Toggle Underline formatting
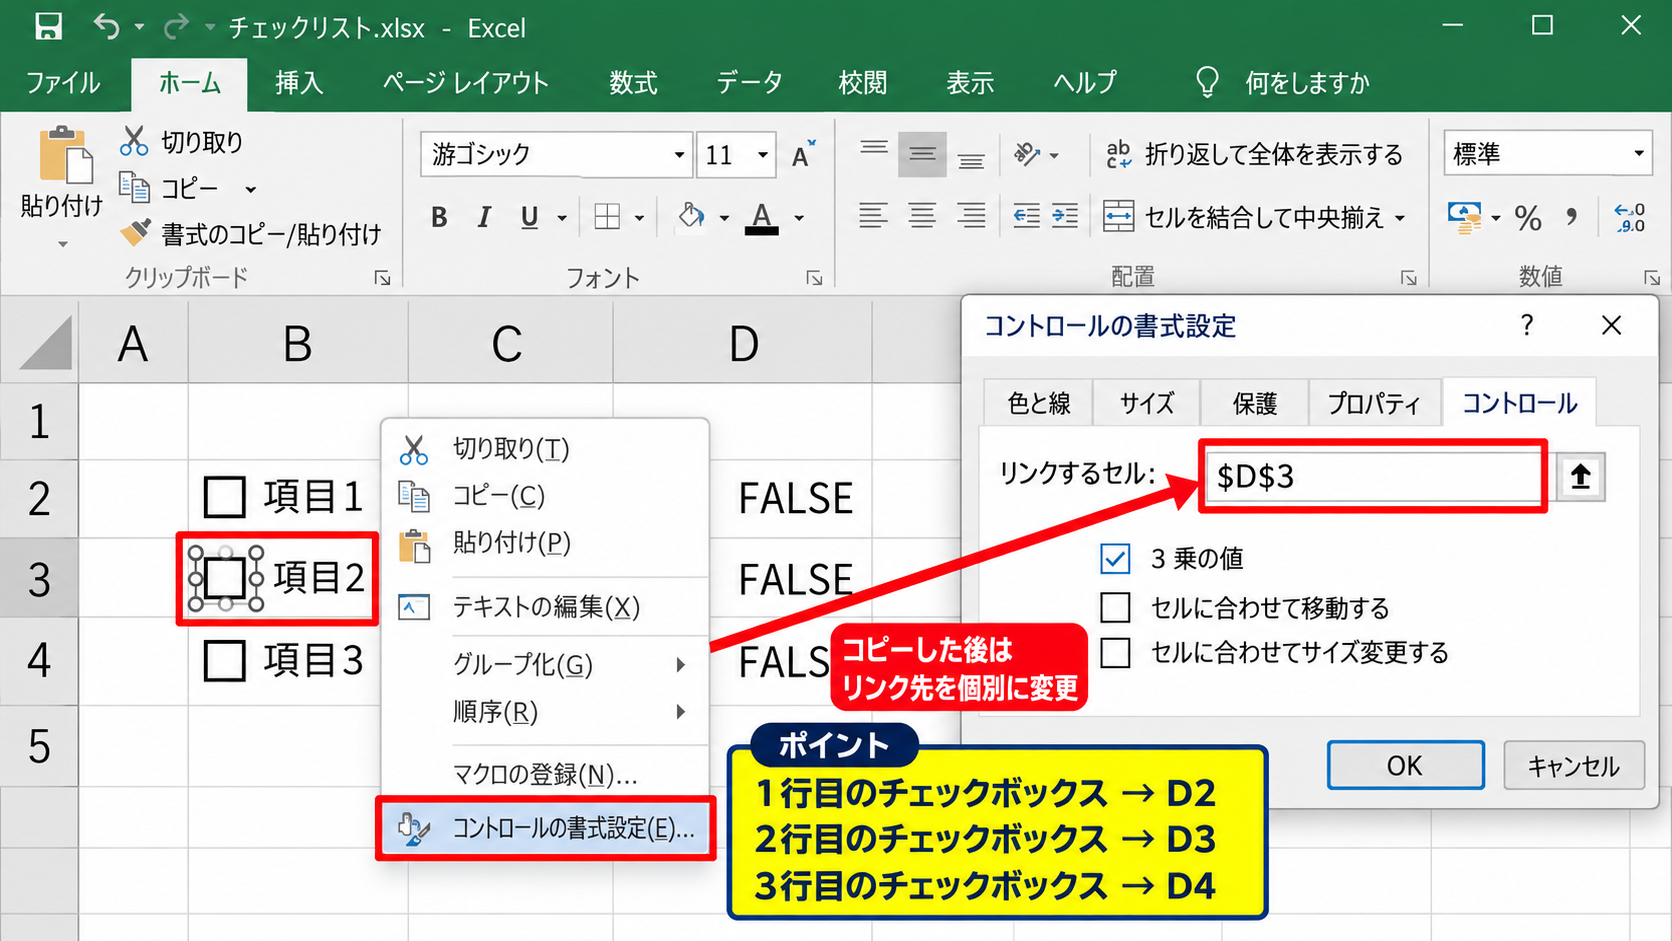 pos(529,217)
